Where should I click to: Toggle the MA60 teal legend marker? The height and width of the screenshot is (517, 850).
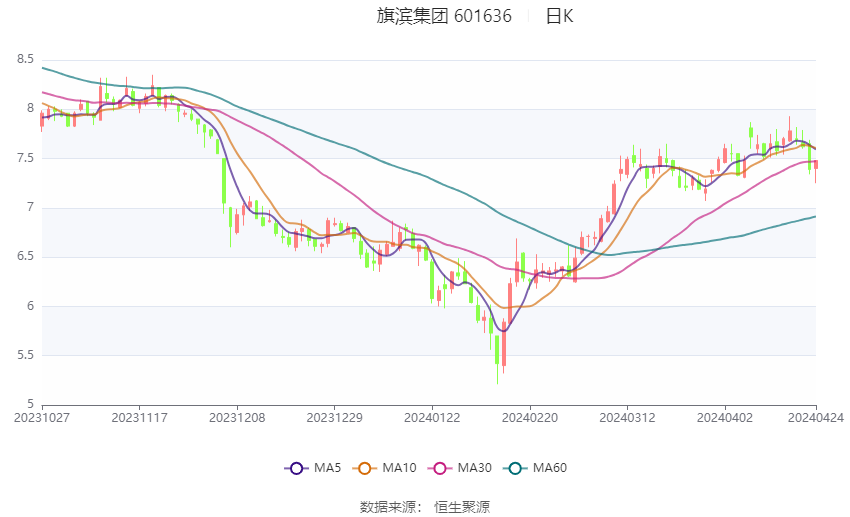514,468
